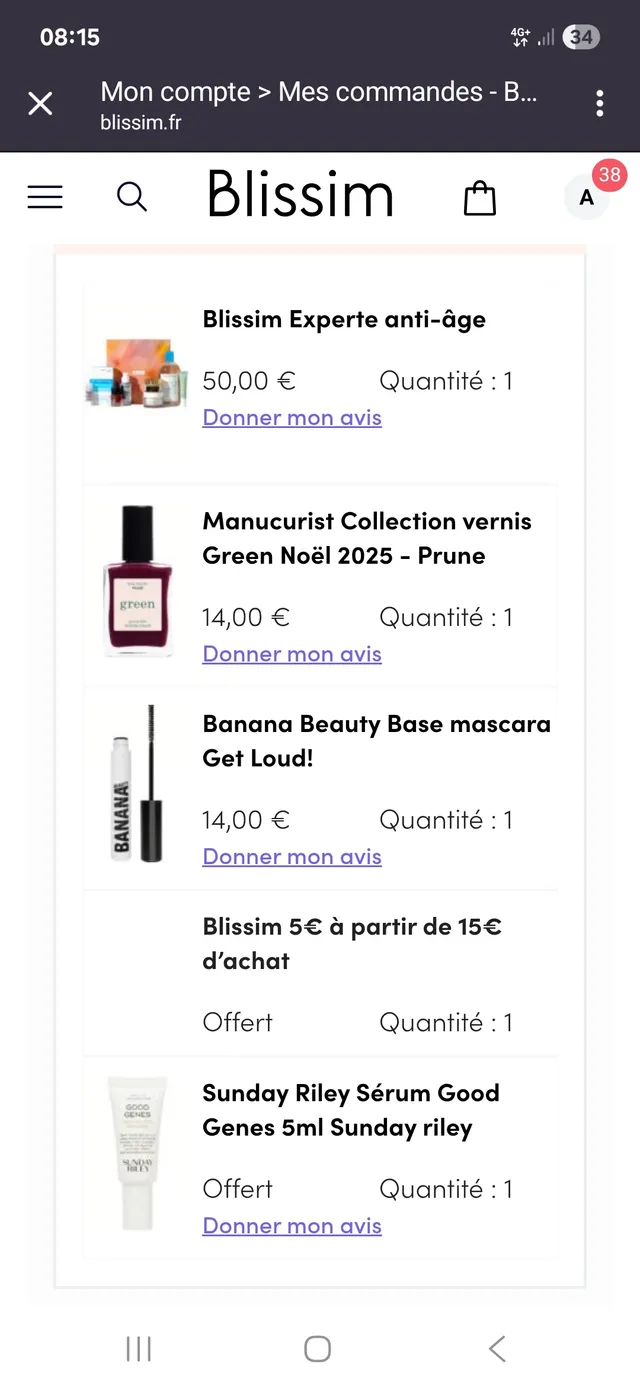Open the account avatar with notification badge
Image resolution: width=640 pixels, height=1387 pixels.
(x=585, y=197)
